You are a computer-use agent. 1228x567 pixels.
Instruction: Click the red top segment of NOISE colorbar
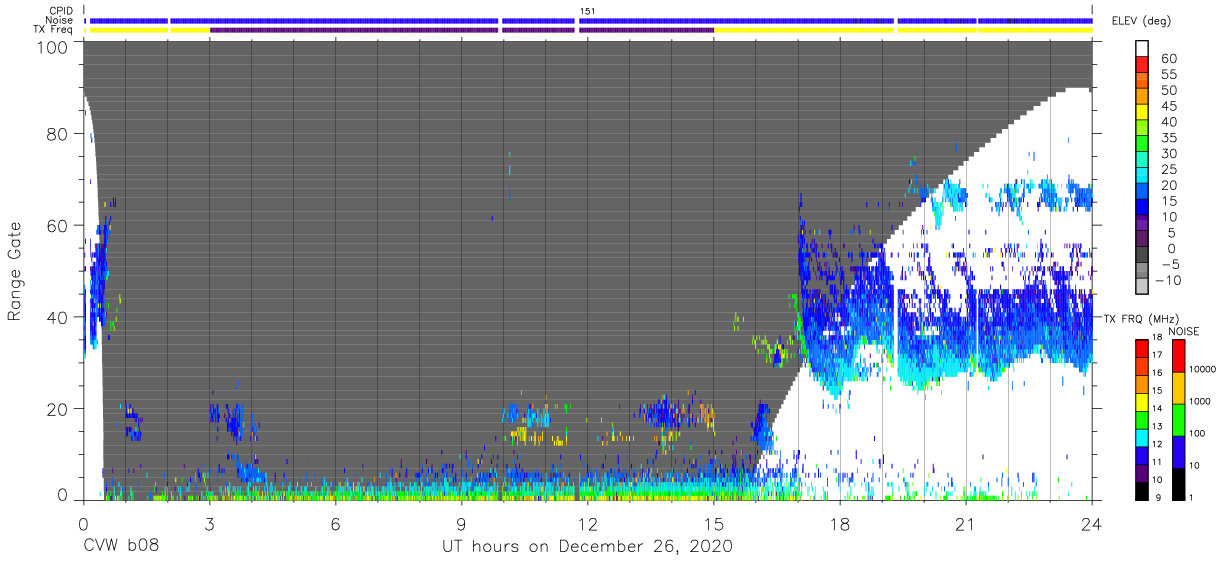click(x=1179, y=356)
